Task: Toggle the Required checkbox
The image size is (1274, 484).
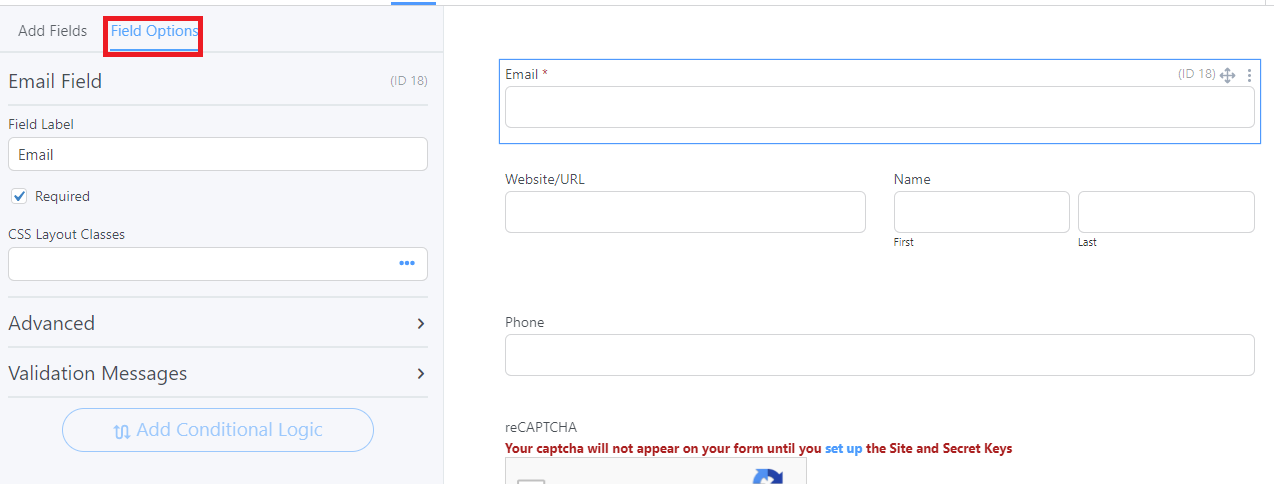Action: 19,196
